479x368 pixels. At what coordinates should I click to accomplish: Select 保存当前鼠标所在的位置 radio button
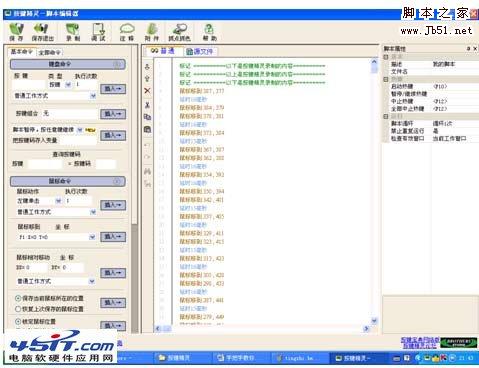tap(18, 298)
